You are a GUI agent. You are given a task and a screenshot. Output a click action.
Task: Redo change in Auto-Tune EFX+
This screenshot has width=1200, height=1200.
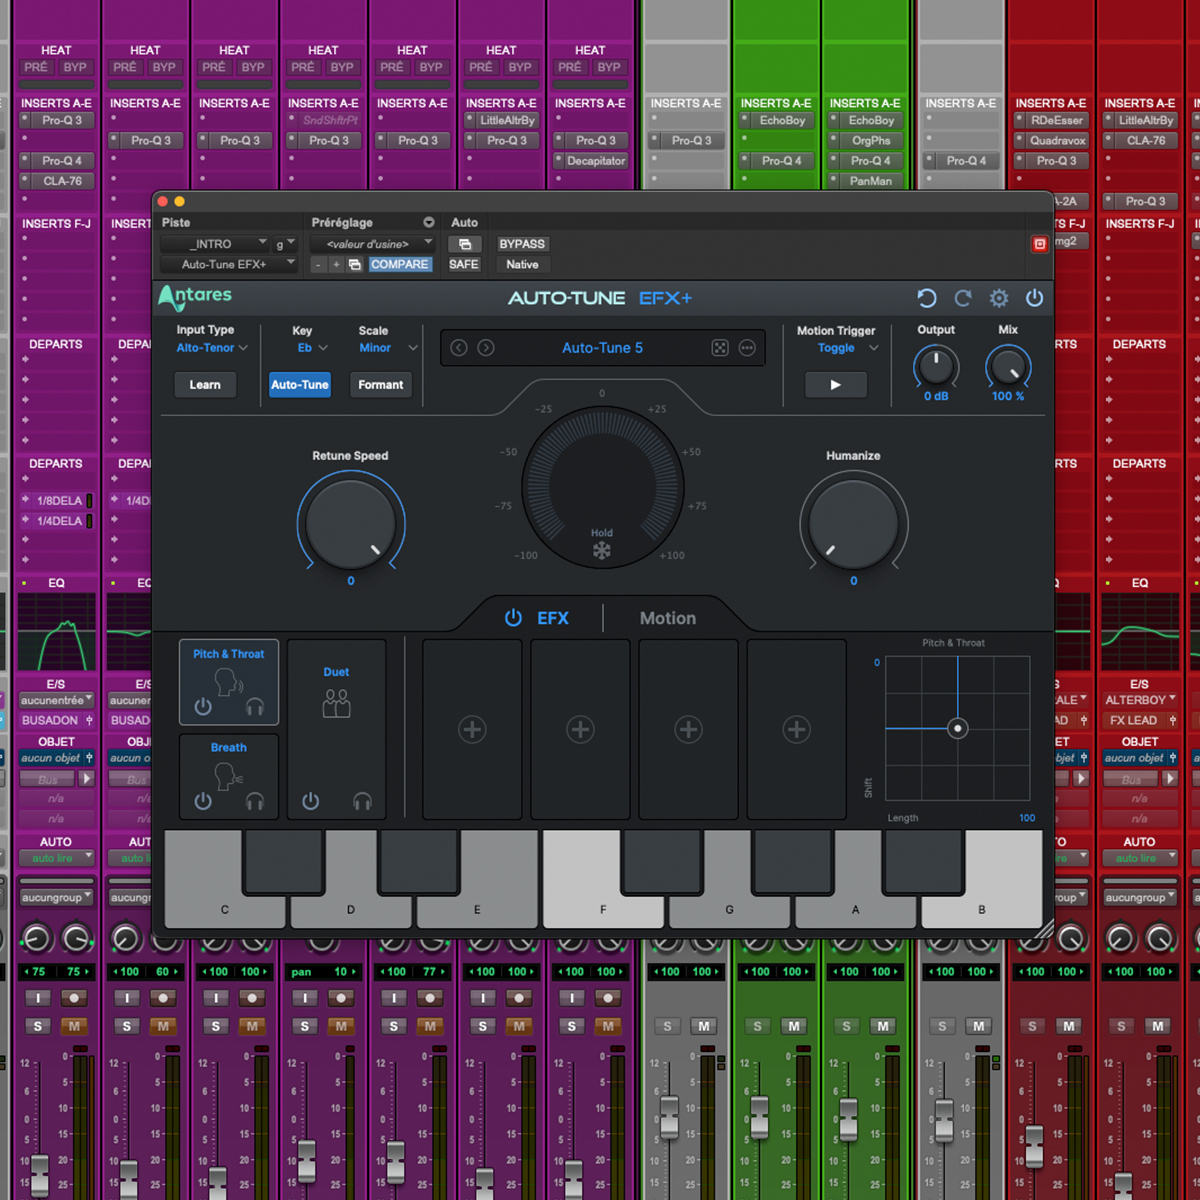(963, 298)
